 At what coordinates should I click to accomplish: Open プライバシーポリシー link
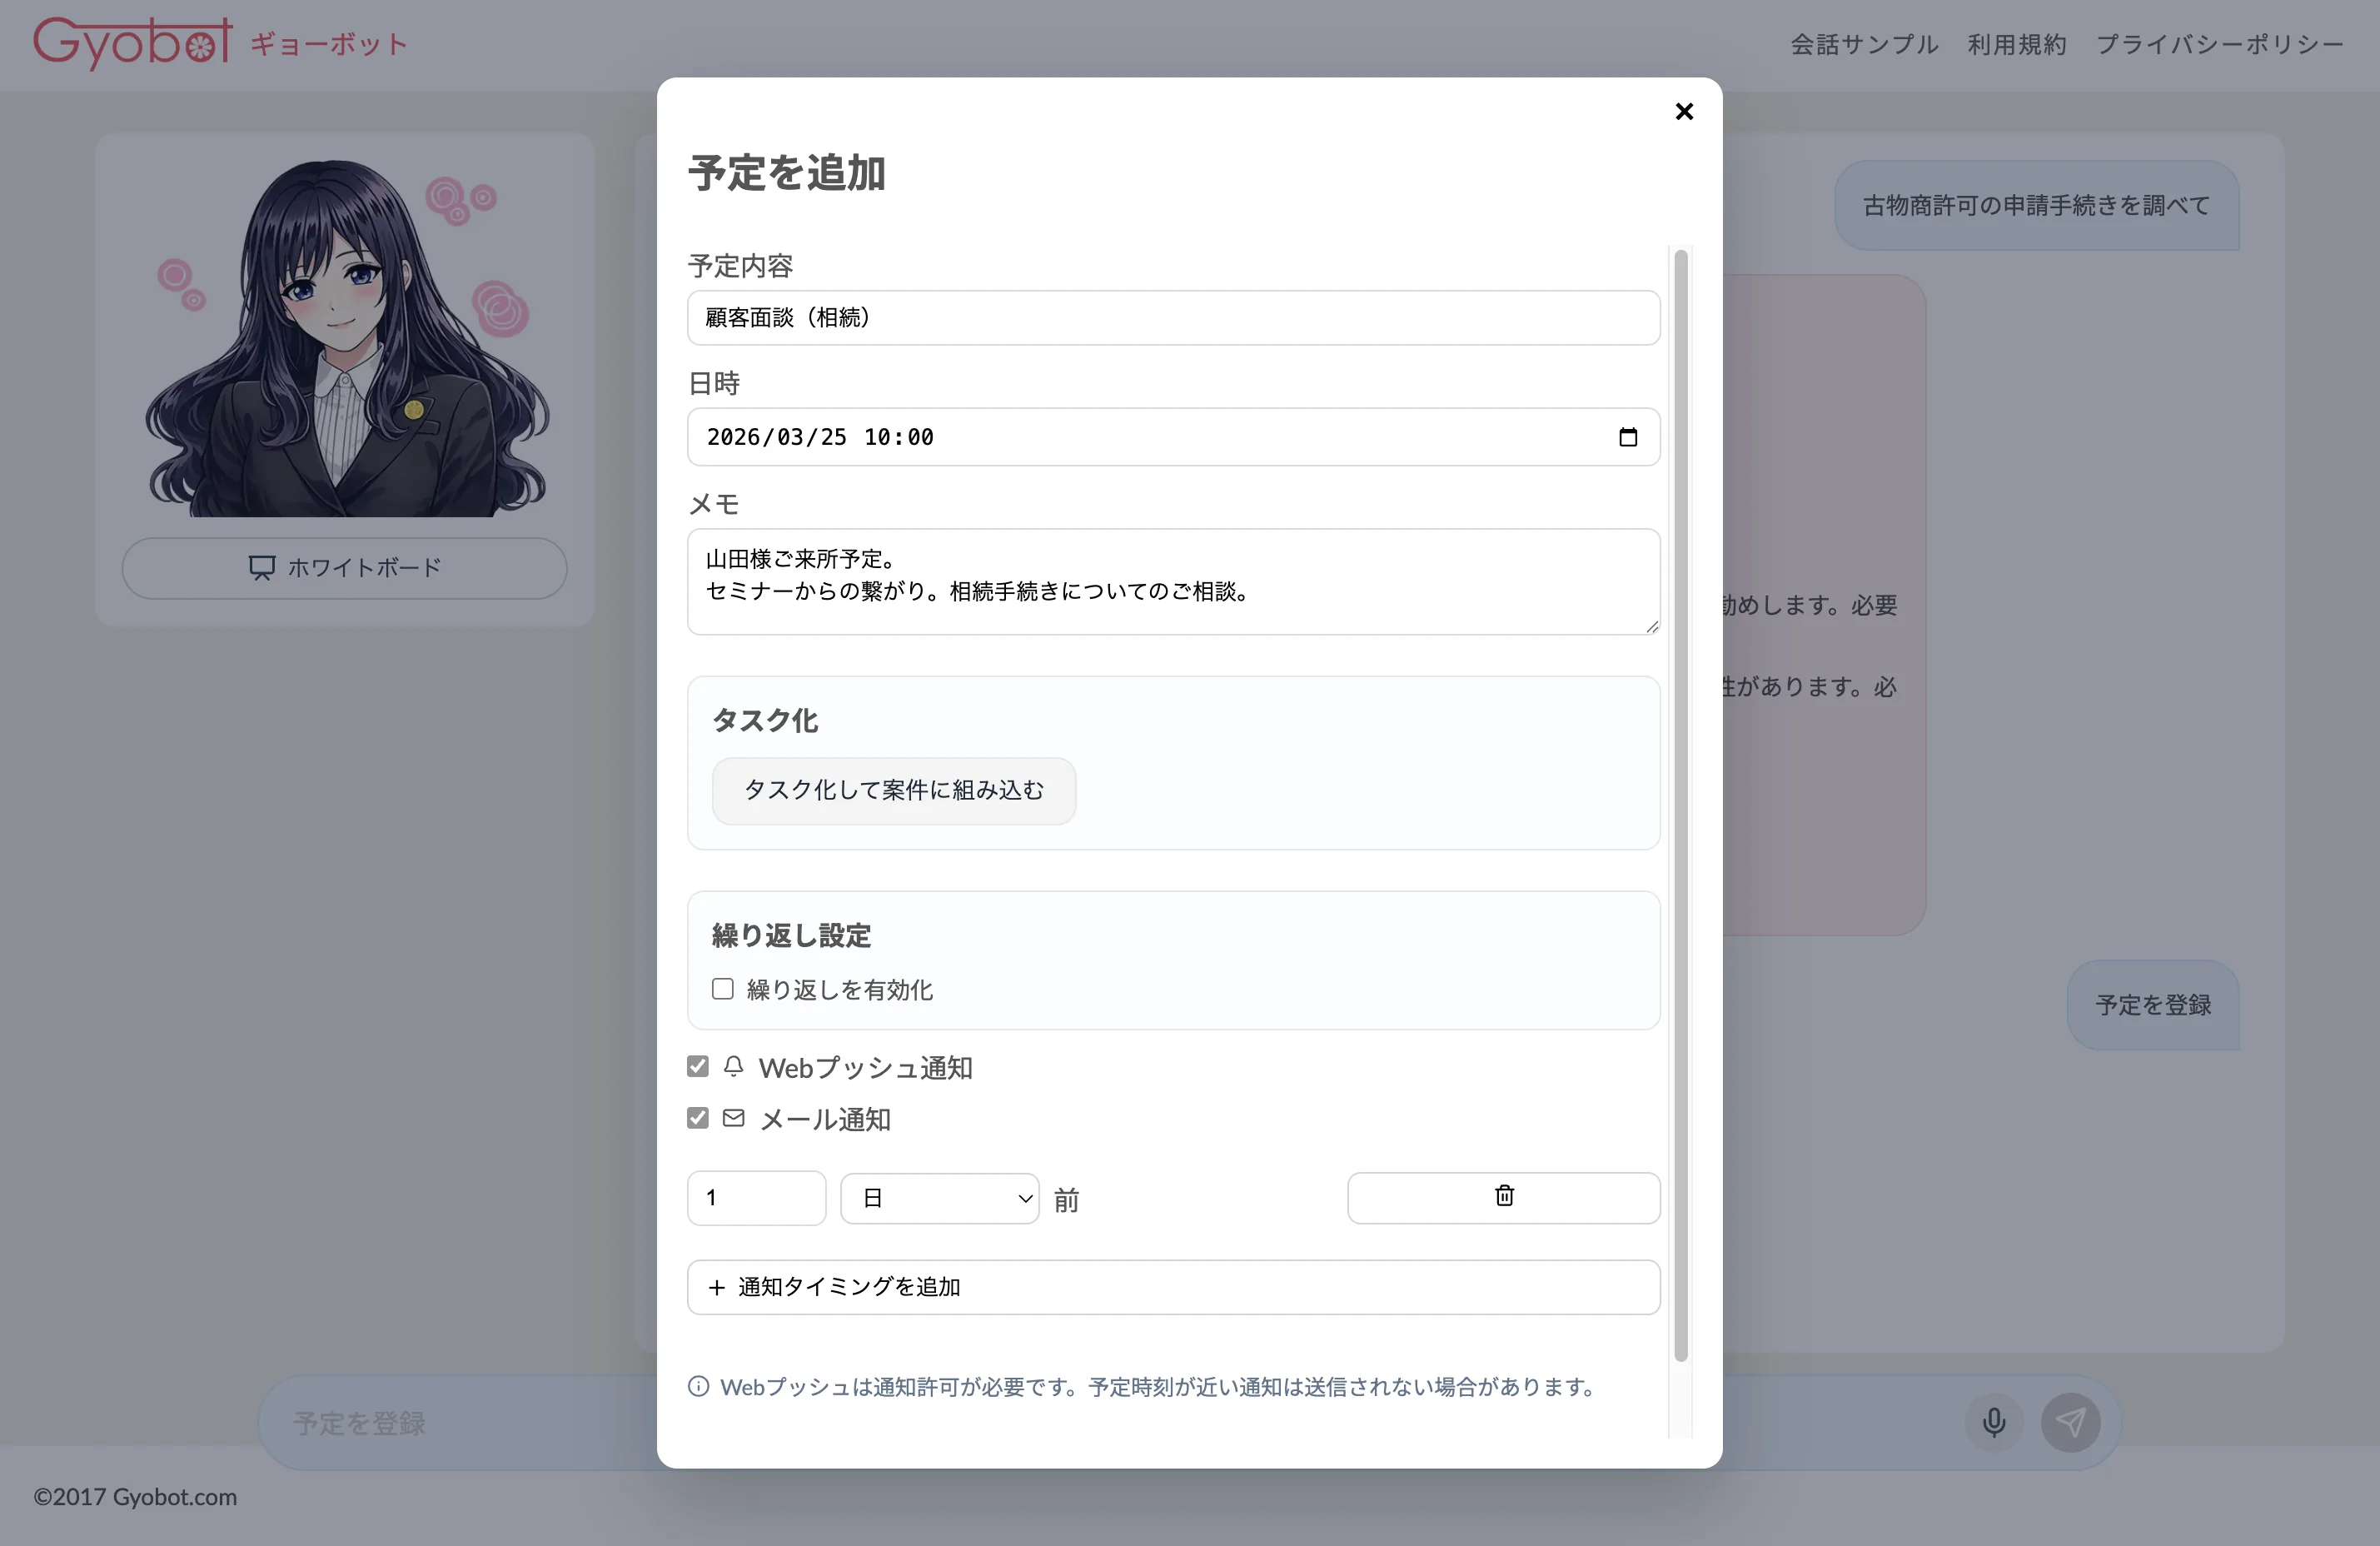pyautogui.click(x=2219, y=45)
